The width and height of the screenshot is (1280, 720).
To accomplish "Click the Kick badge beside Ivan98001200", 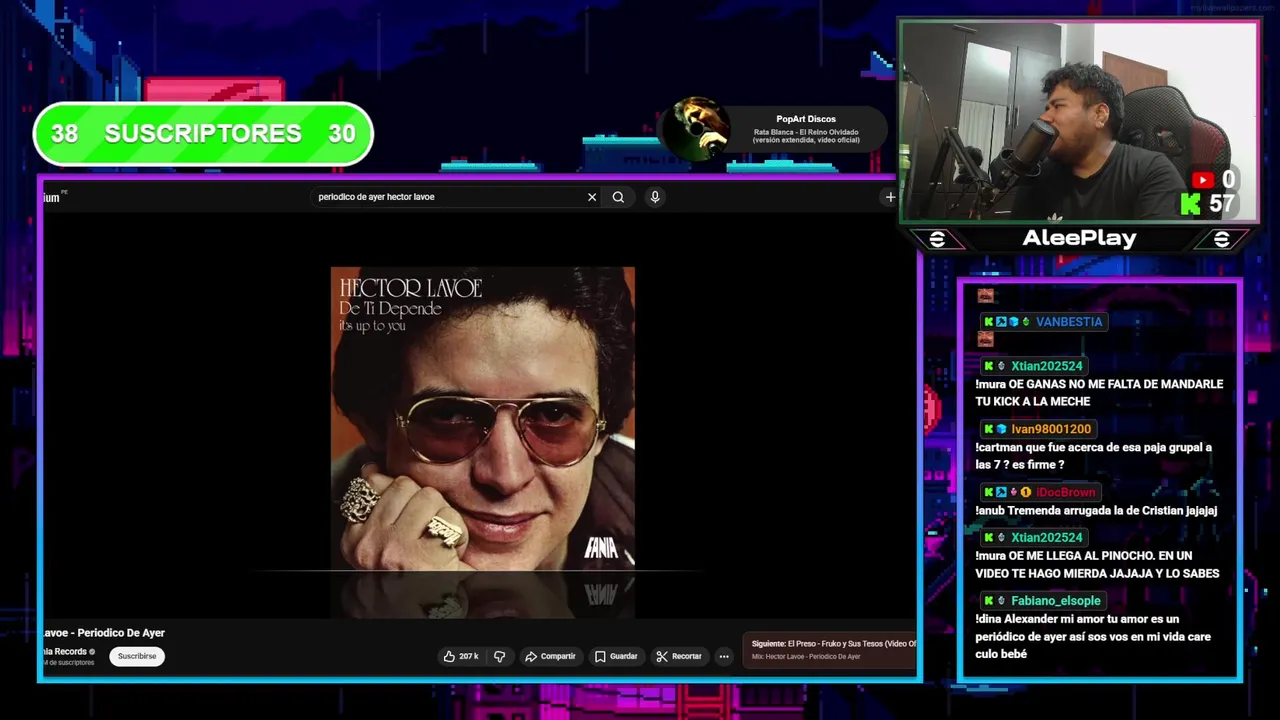I will pos(988,429).
